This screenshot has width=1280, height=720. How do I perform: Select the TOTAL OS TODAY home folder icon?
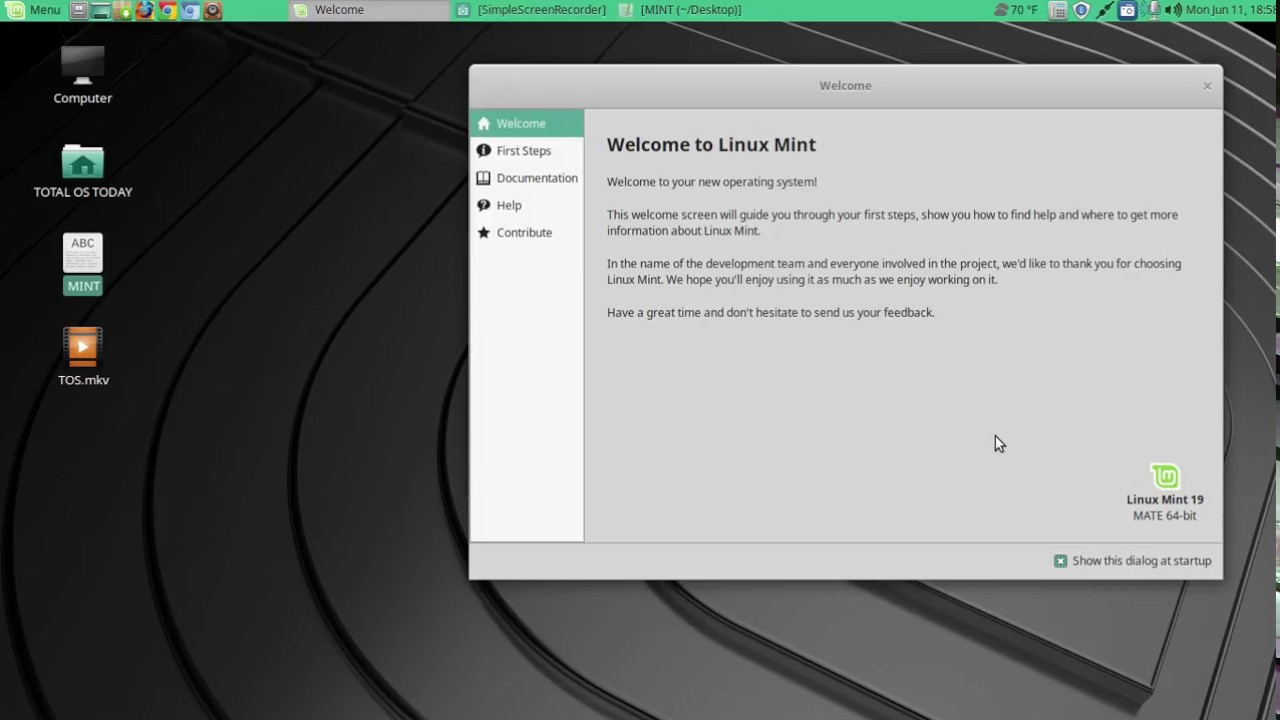tap(83, 171)
